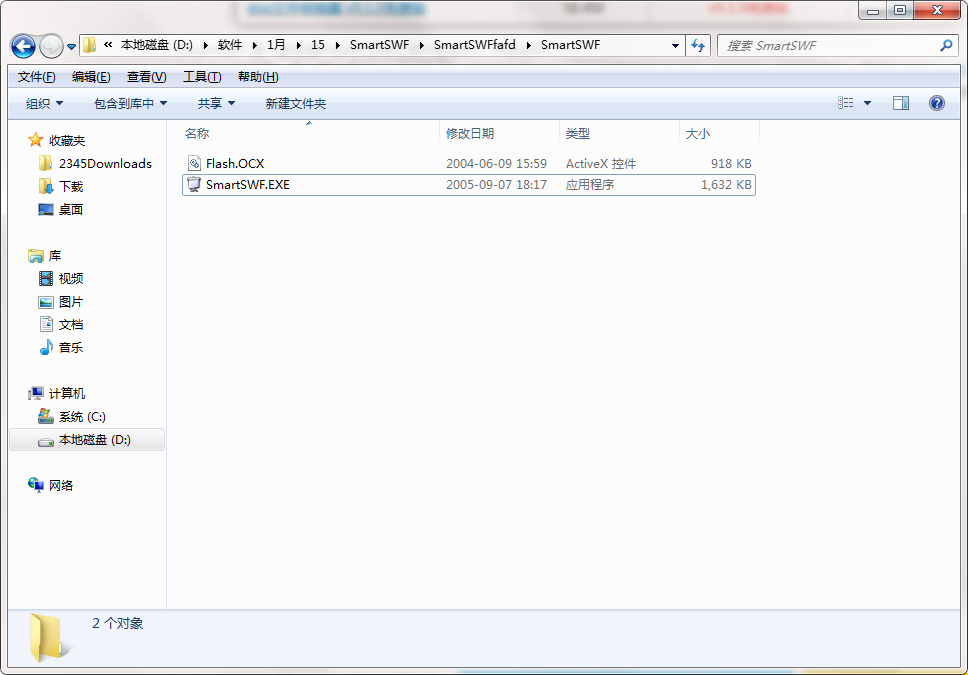Expand the view options dropdown arrow
The height and width of the screenshot is (675, 968).
point(867,103)
